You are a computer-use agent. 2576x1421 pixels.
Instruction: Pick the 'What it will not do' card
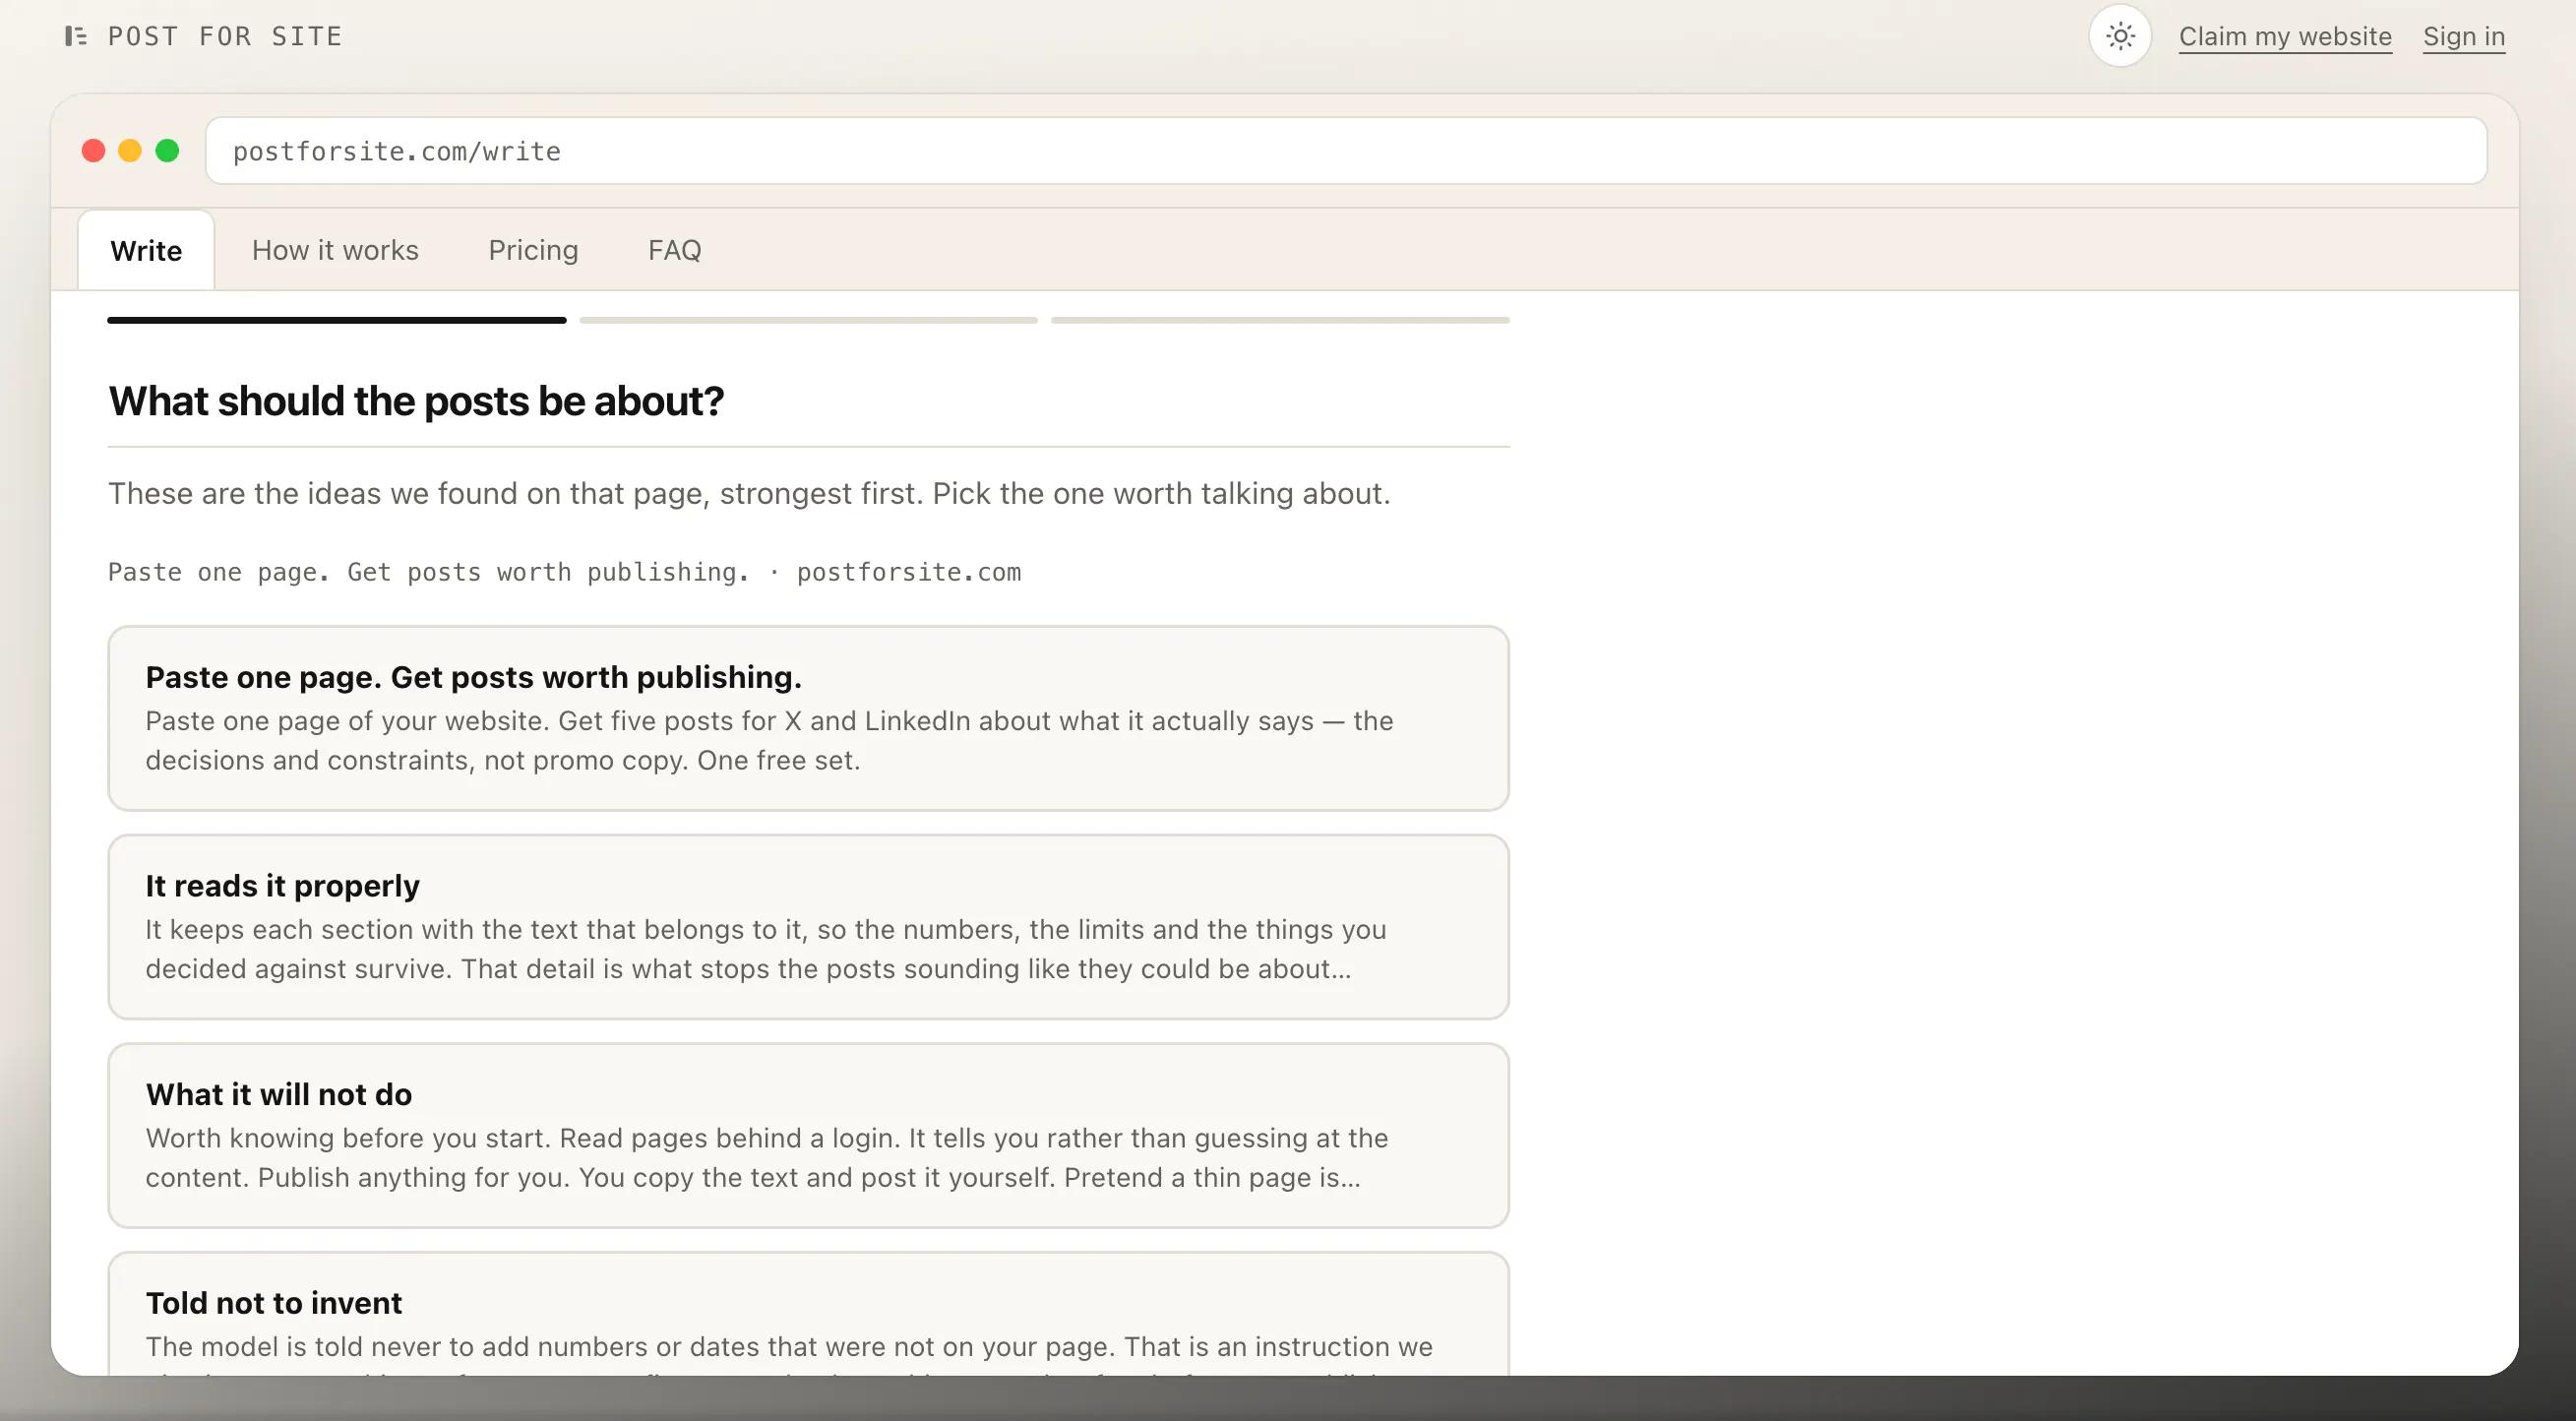coord(808,1136)
